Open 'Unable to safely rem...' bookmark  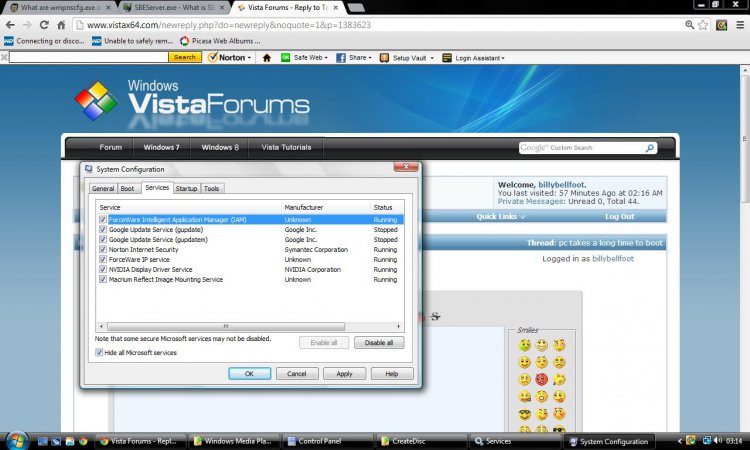pyautogui.click(x=132, y=41)
